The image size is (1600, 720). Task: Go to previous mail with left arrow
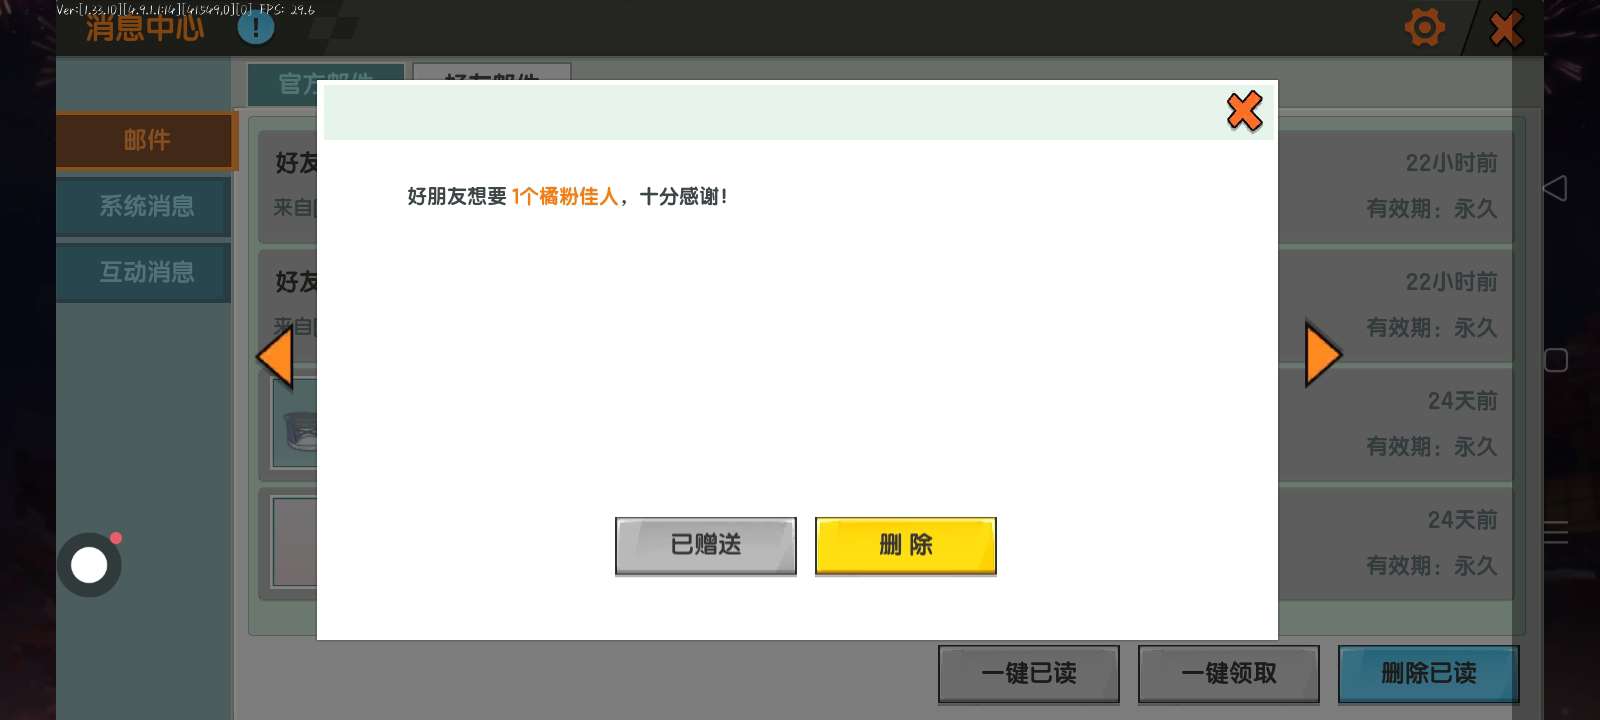[x=275, y=356]
